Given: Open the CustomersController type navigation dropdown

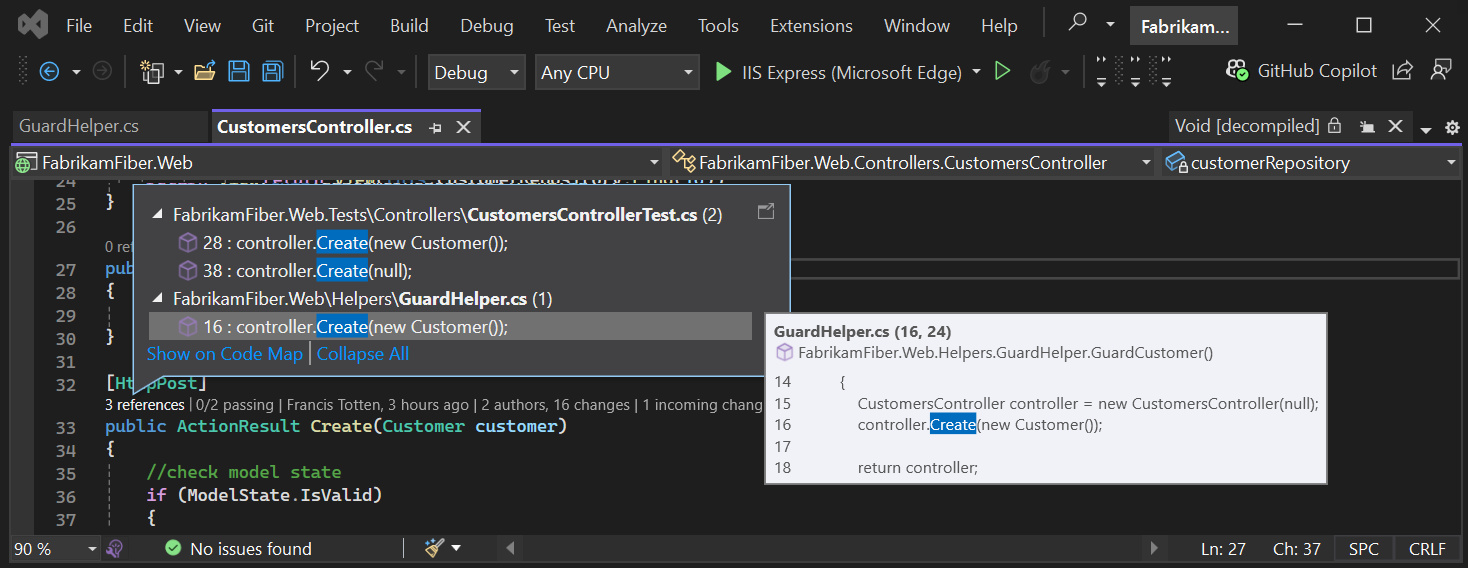Looking at the screenshot, I should click(x=913, y=163).
